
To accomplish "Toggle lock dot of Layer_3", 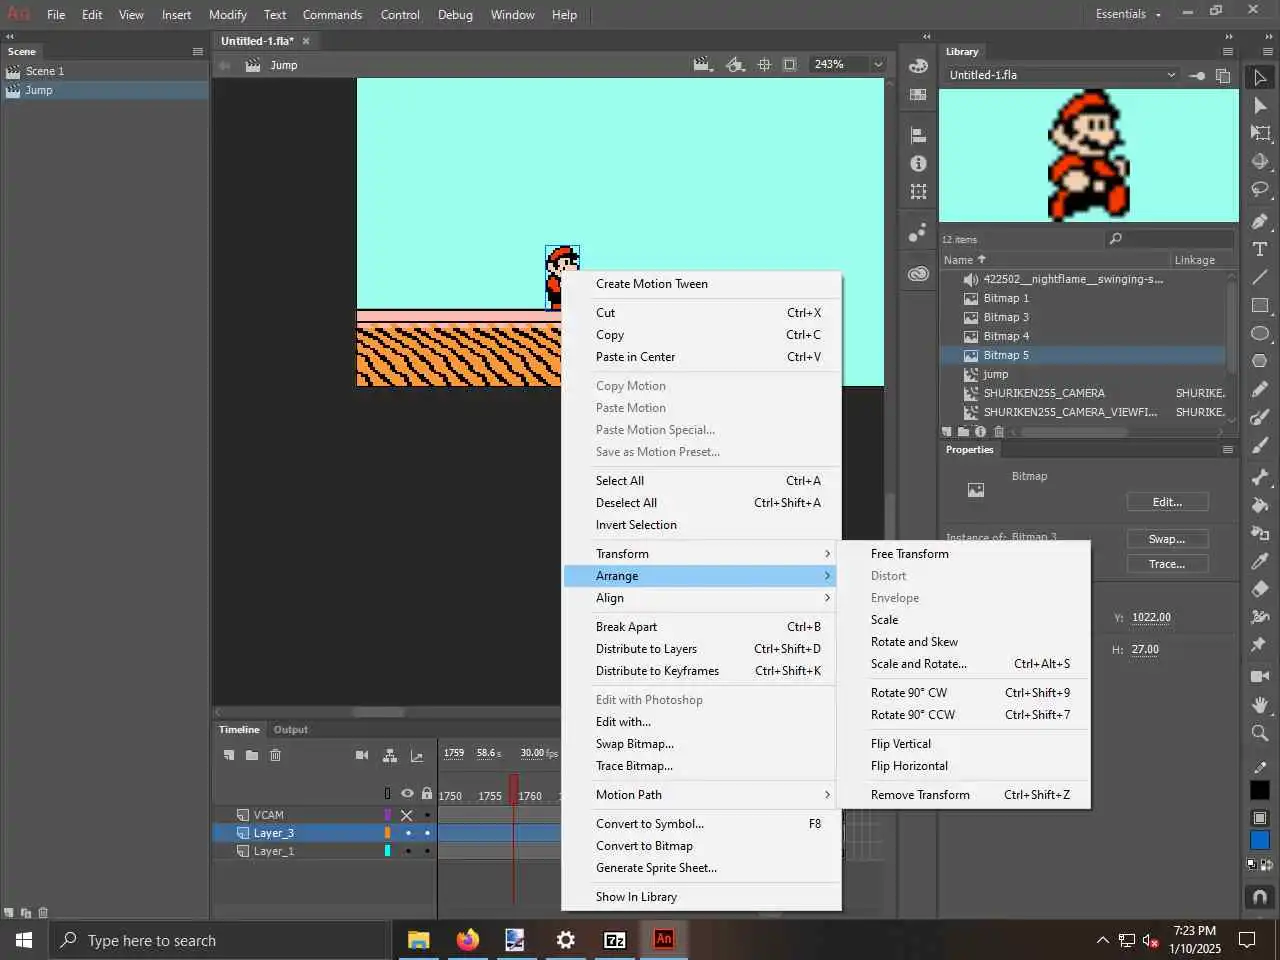I will (x=427, y=833).
